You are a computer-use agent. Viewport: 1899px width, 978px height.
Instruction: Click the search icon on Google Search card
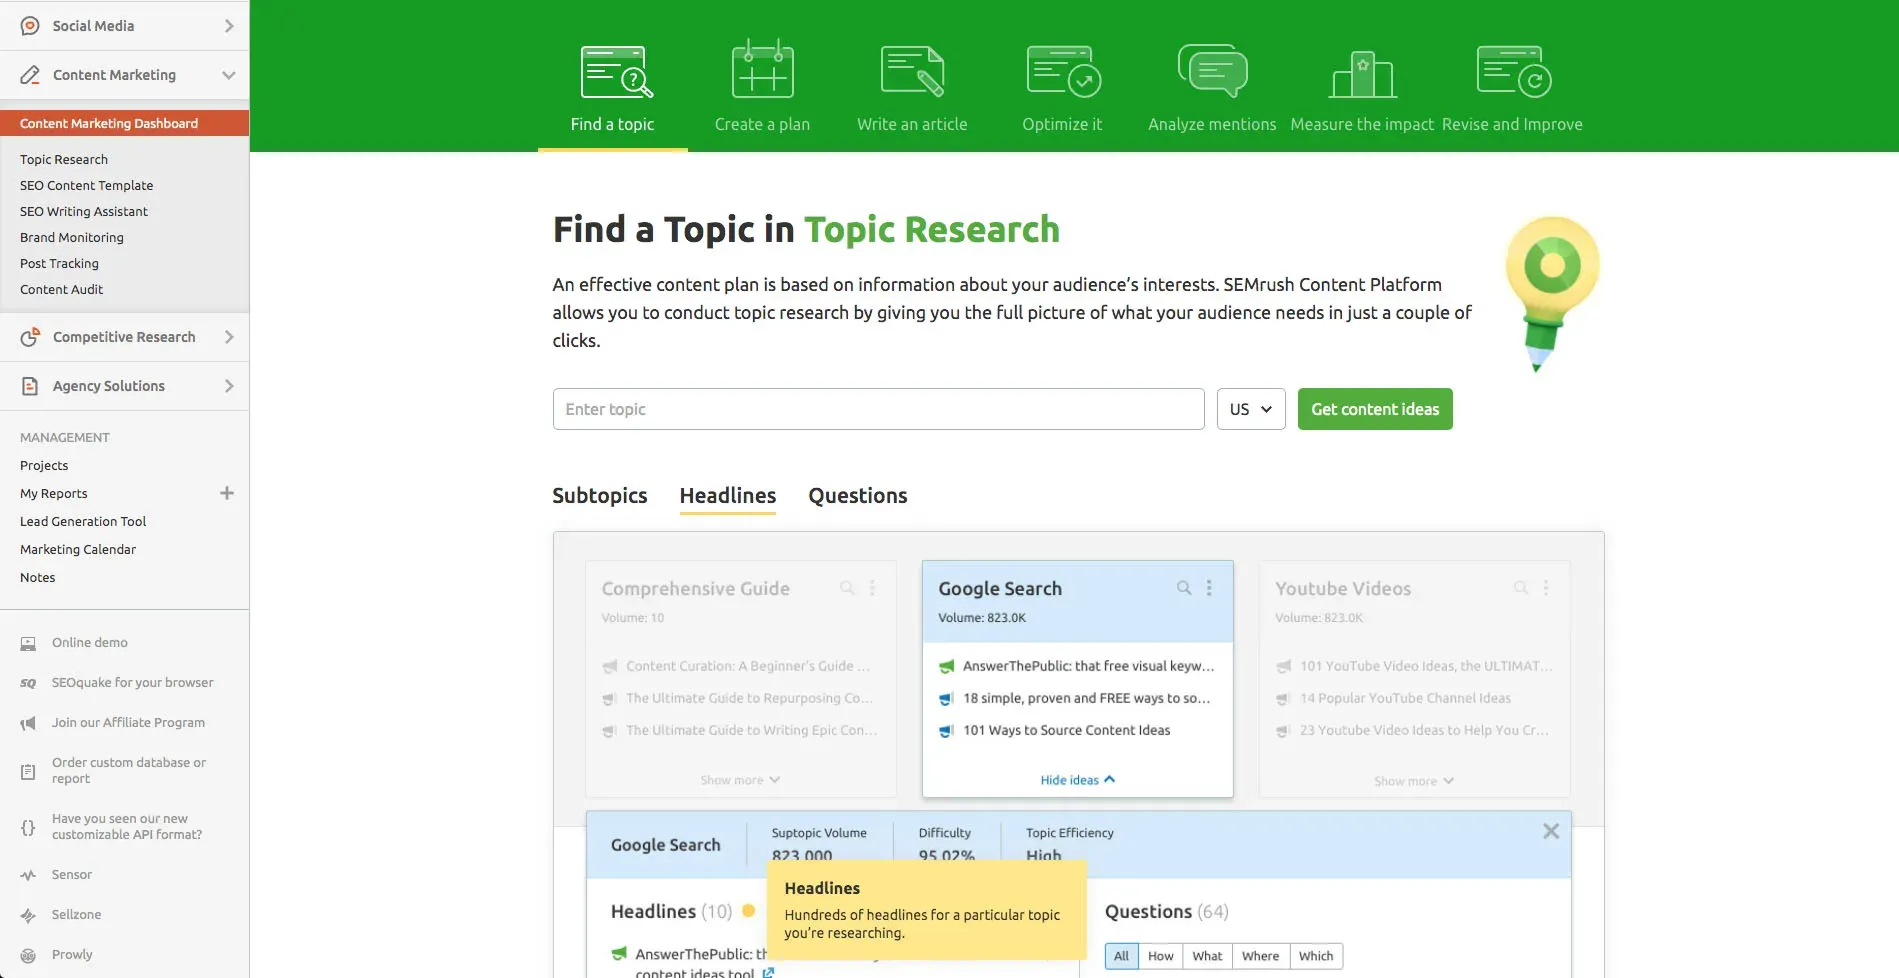1184,588
